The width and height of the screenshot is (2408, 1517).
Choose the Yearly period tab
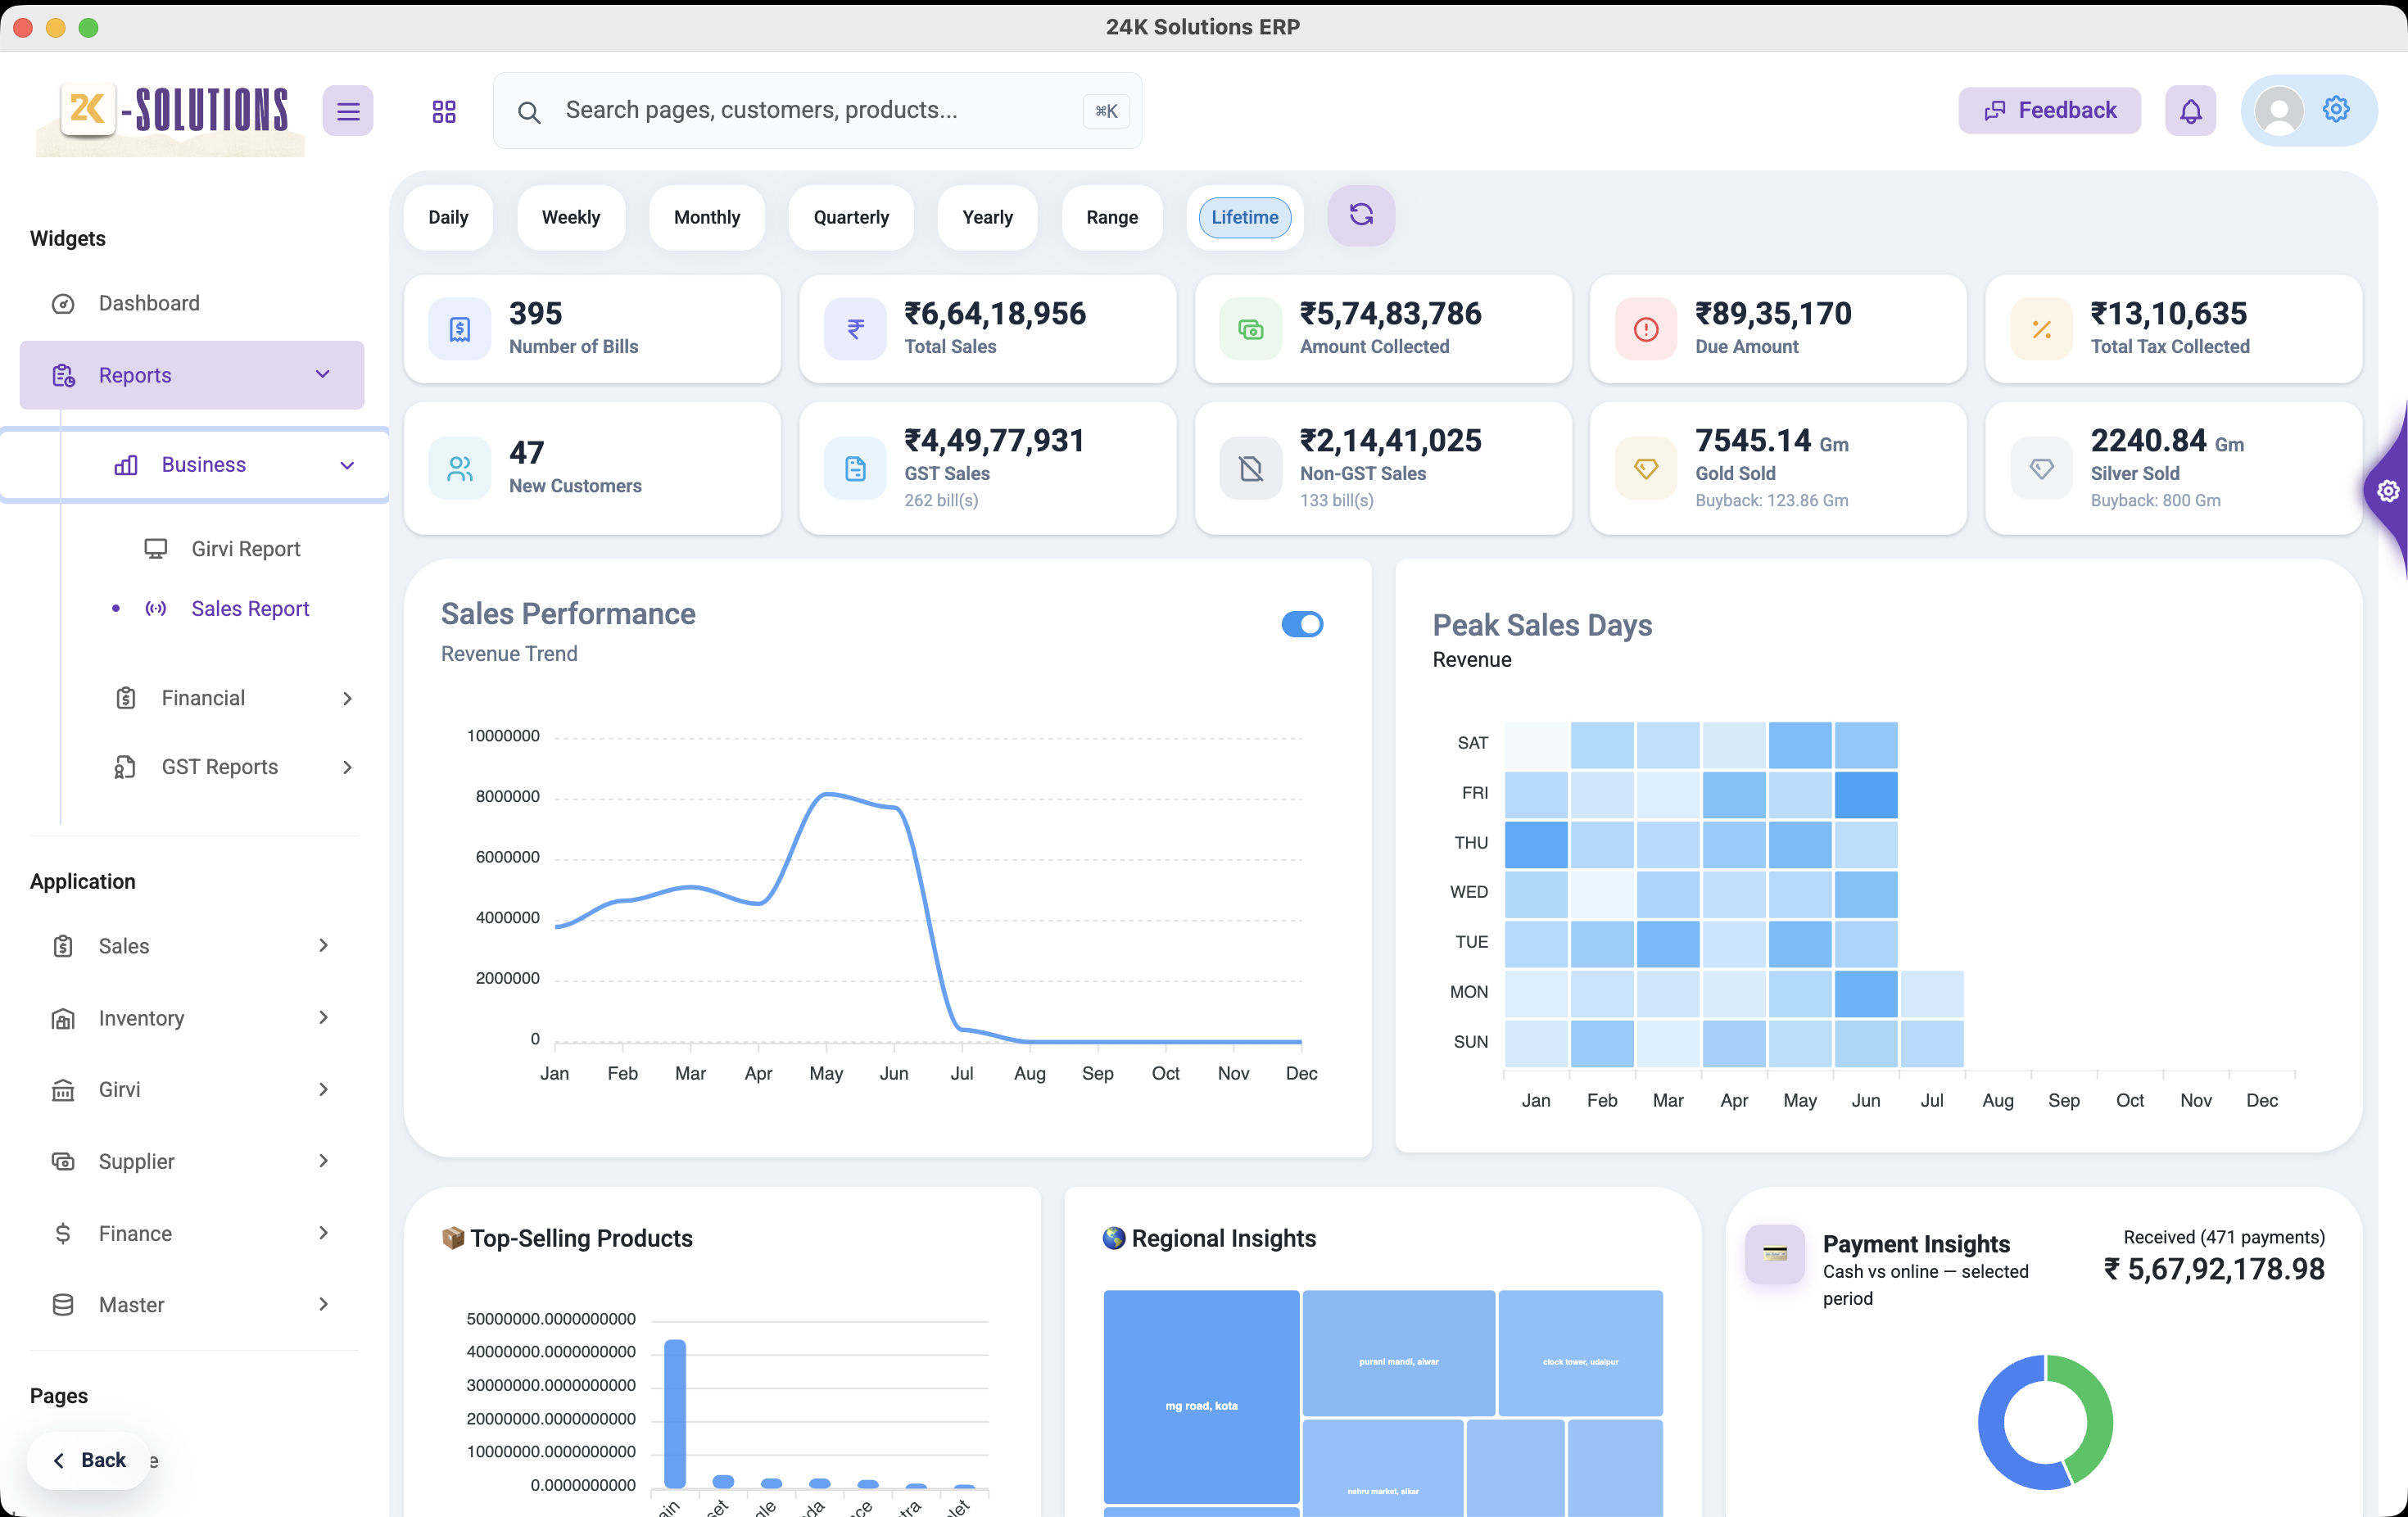point(987,217)
